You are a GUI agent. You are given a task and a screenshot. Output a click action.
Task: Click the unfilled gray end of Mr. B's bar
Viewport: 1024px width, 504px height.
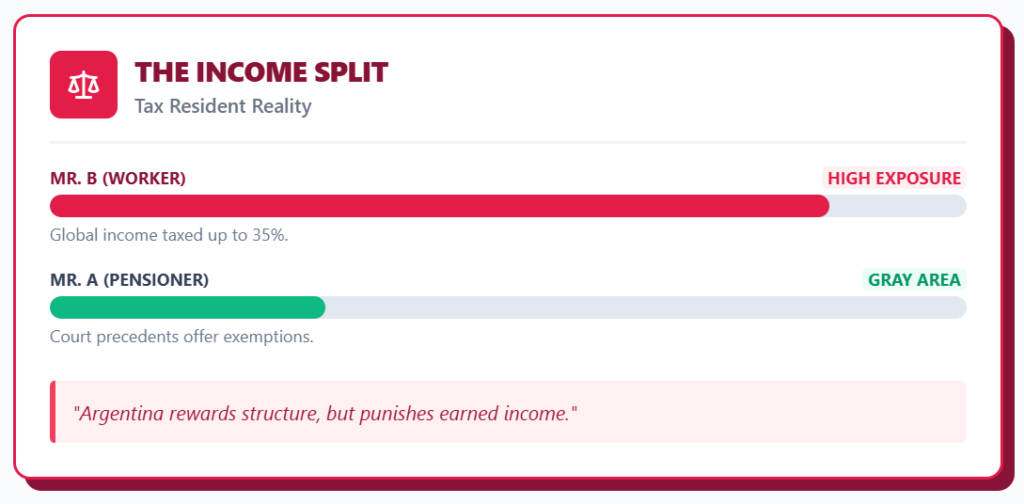(897, 206)
